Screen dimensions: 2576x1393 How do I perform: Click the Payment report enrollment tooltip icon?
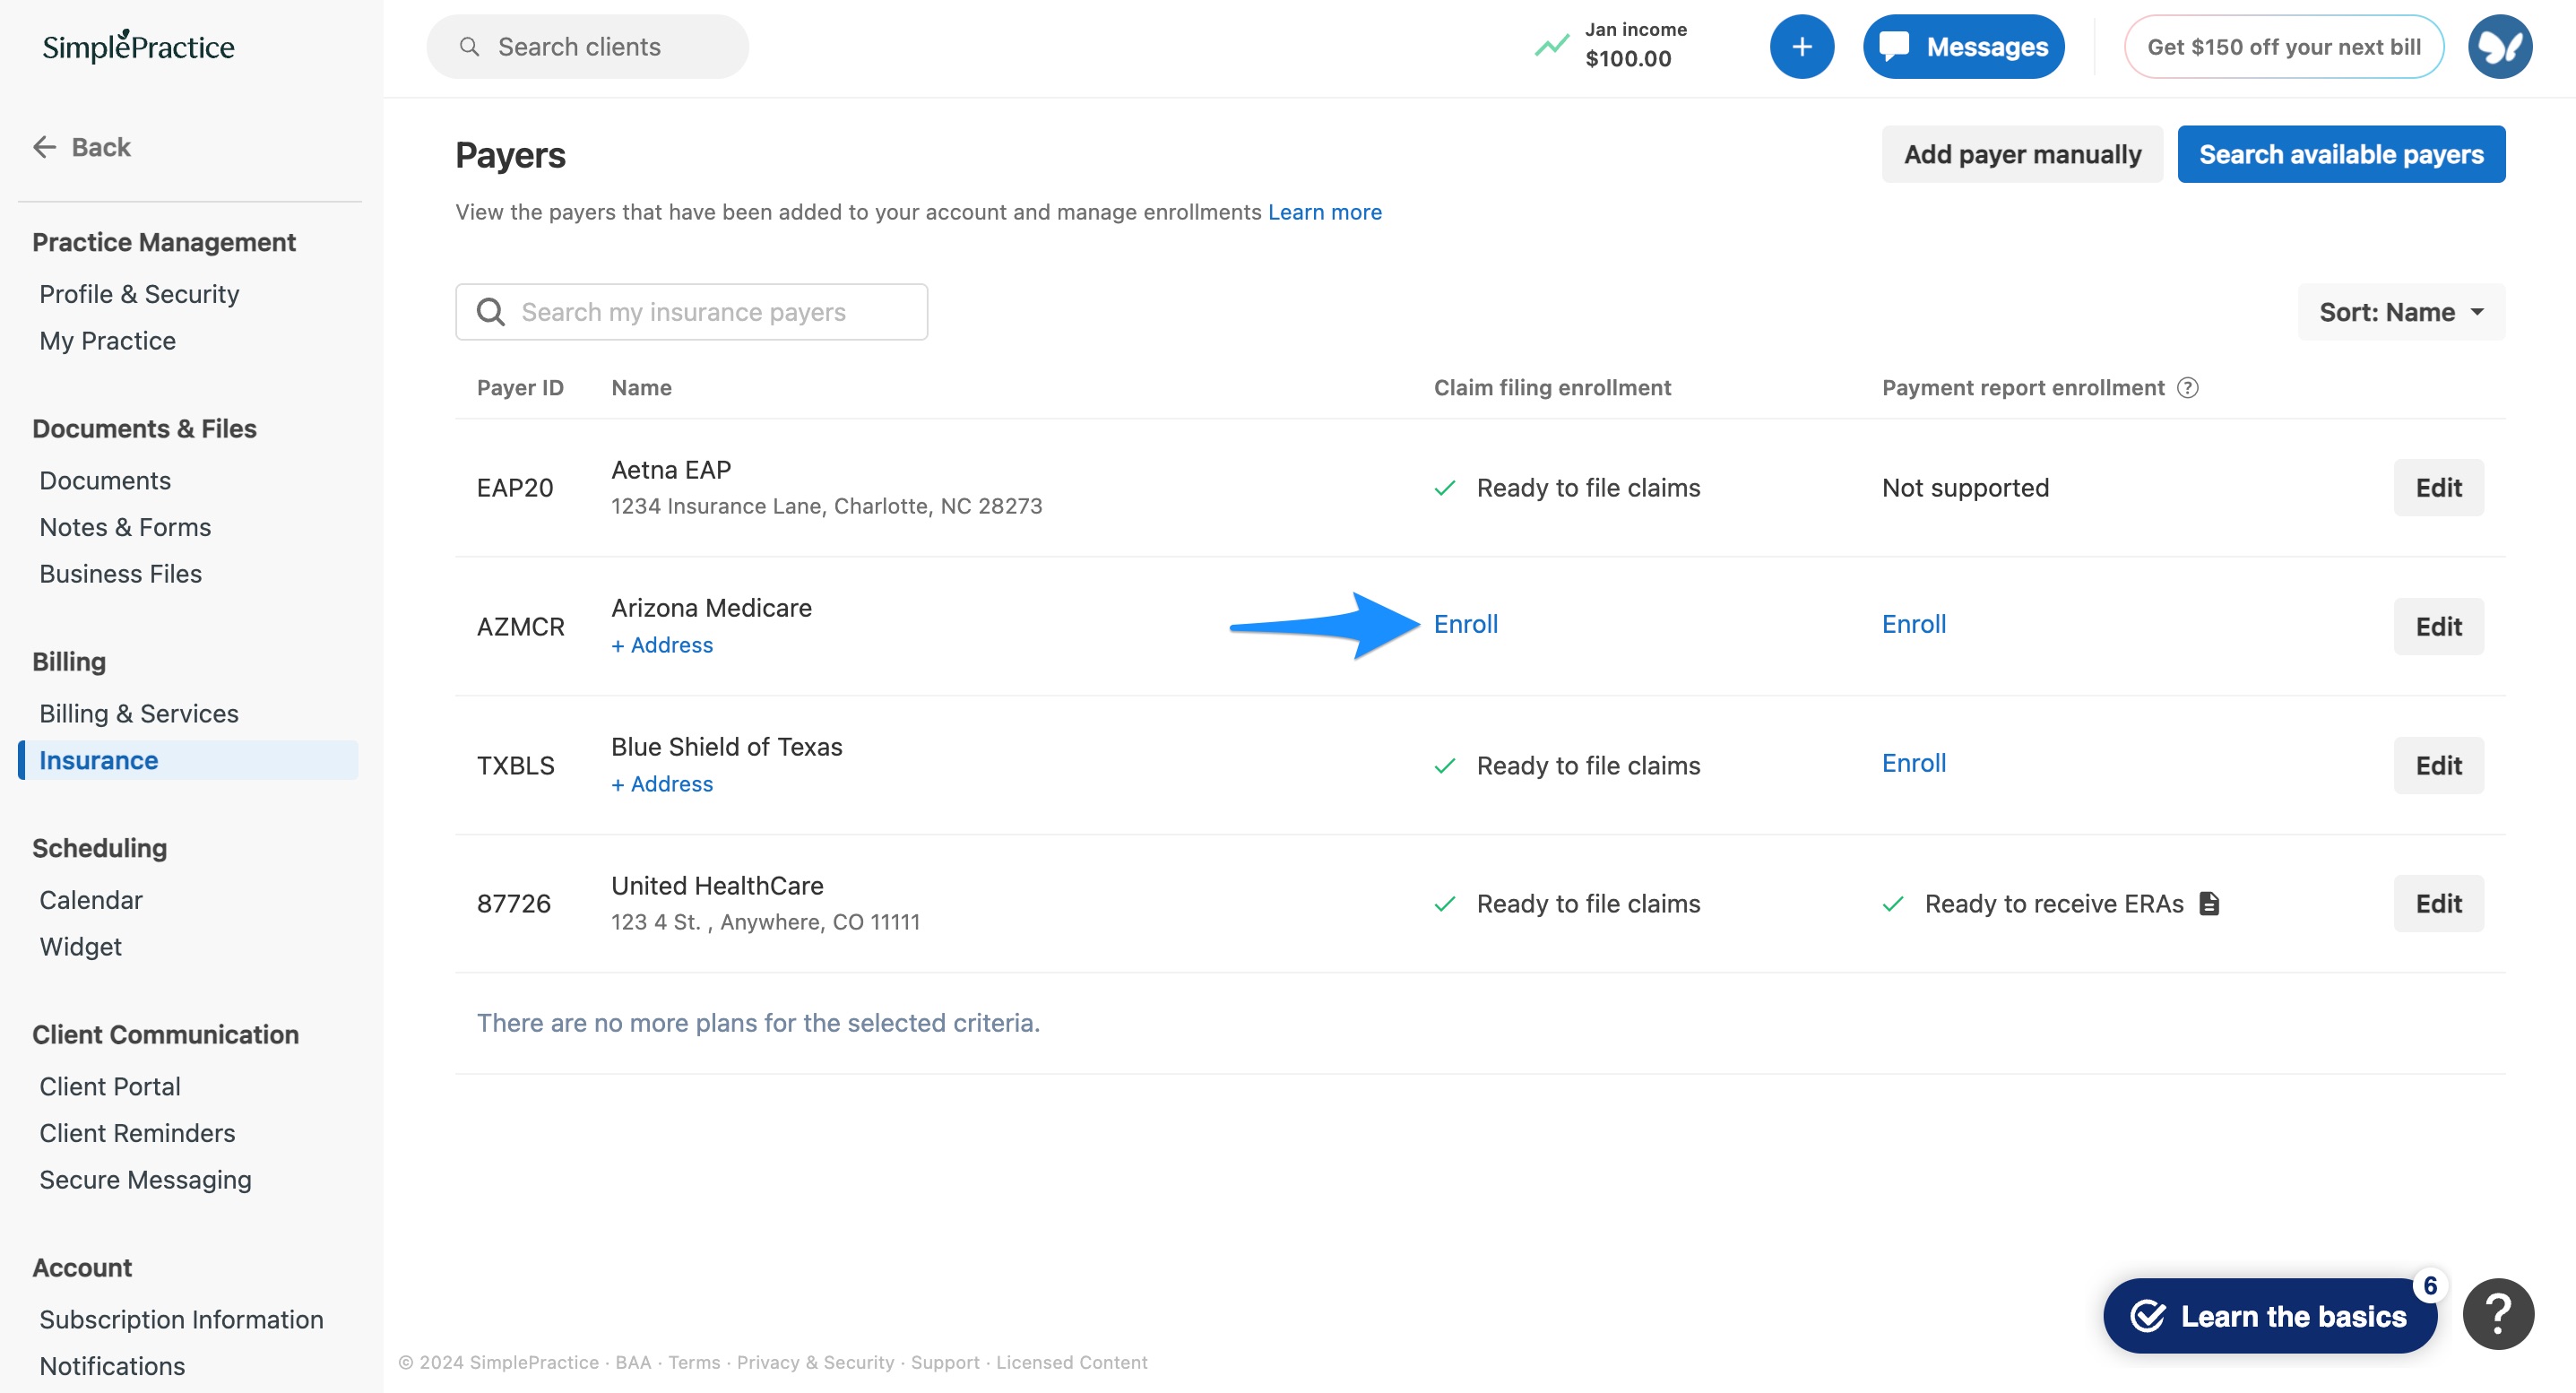[x=2189, y=388]
